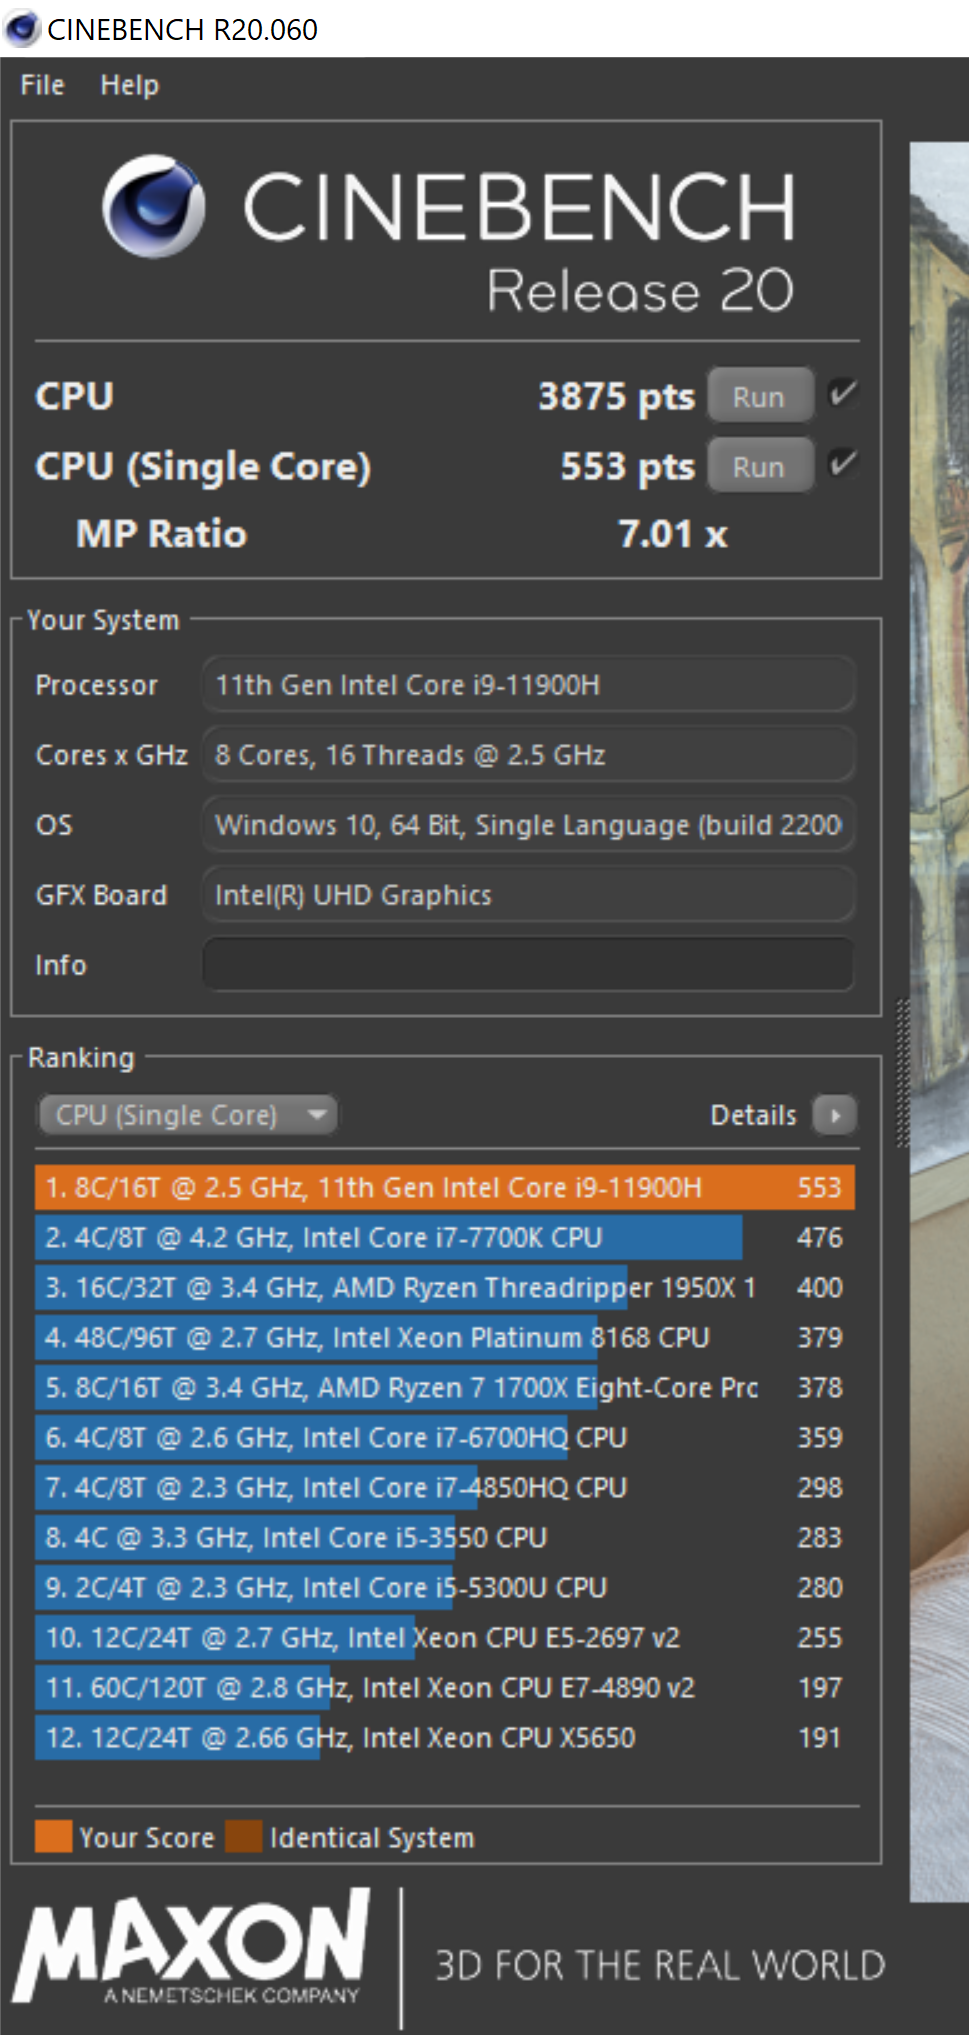Image resolution: width=969 pixels, height=2035 pixels.
Task: Click the Cores x GHz field
Action: click(x=529, y=754)
